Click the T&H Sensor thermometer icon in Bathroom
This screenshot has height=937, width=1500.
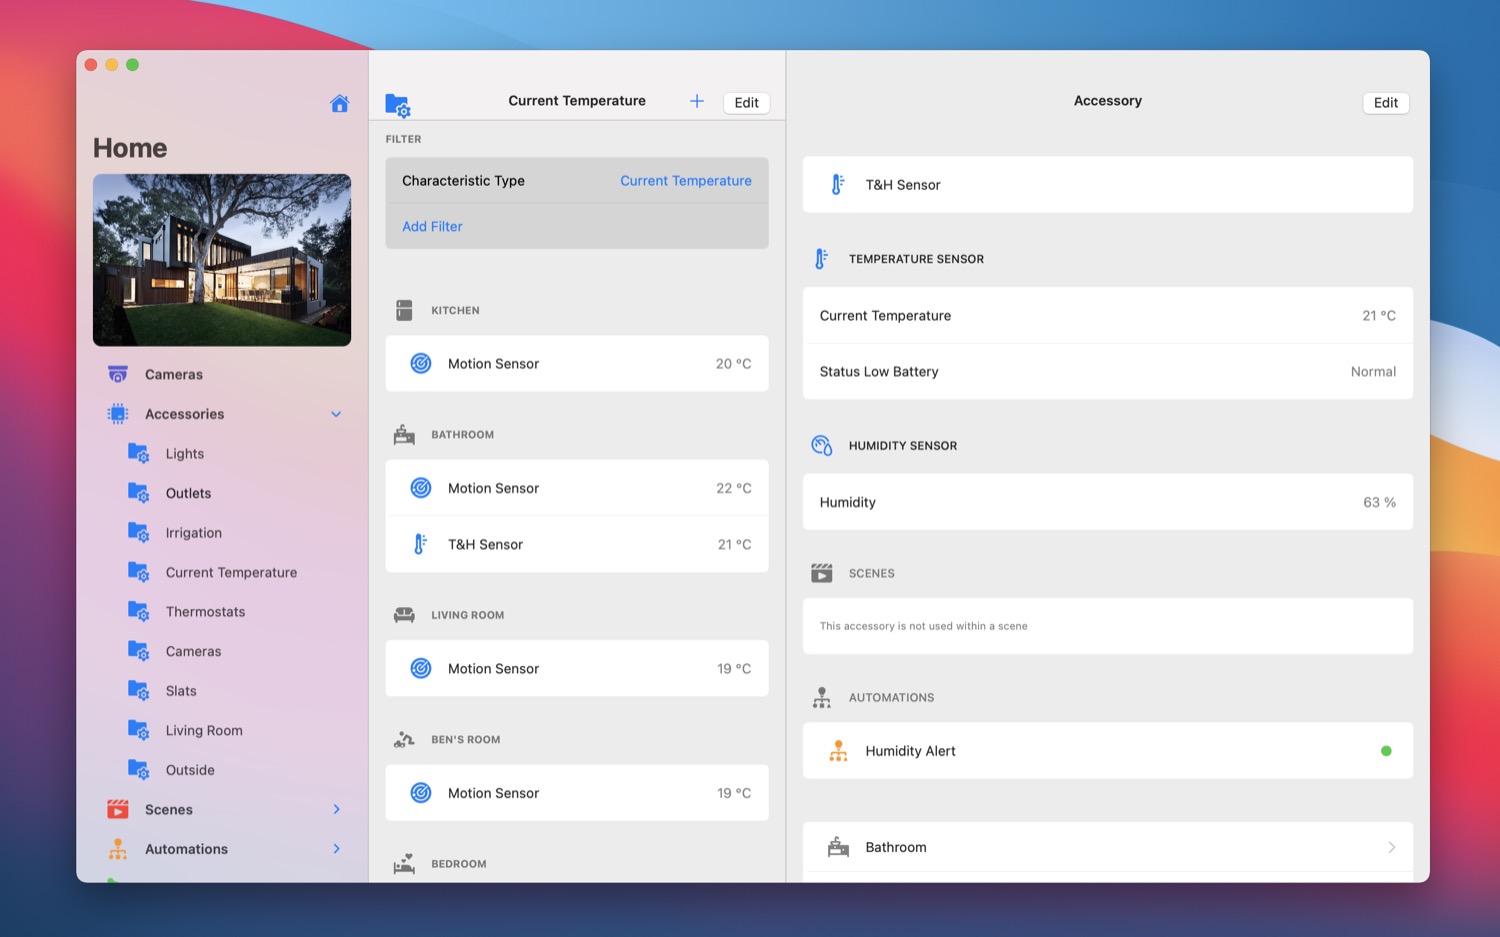421,544
